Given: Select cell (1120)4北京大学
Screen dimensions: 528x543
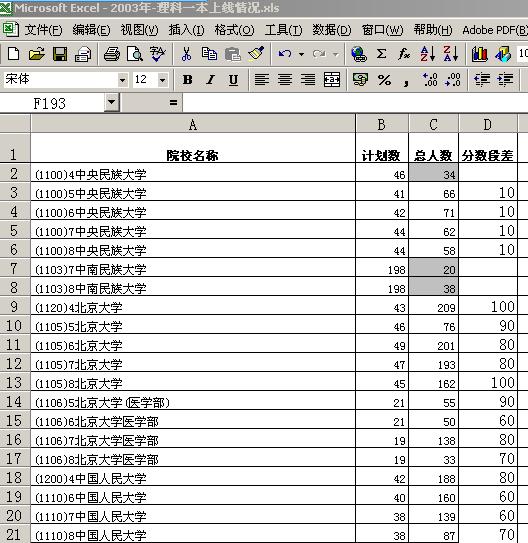Looking at the screenshot, I should click(x=193, y=306).
